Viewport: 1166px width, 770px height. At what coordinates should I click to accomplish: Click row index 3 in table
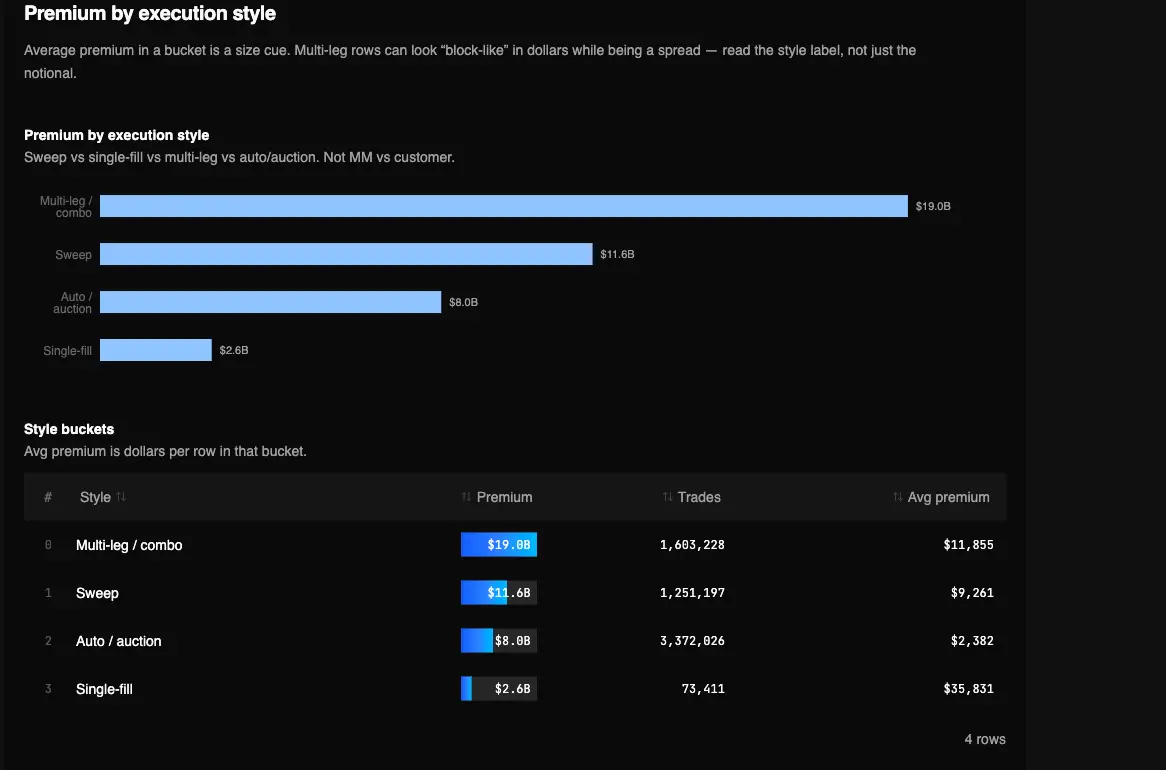pos(48,689)
